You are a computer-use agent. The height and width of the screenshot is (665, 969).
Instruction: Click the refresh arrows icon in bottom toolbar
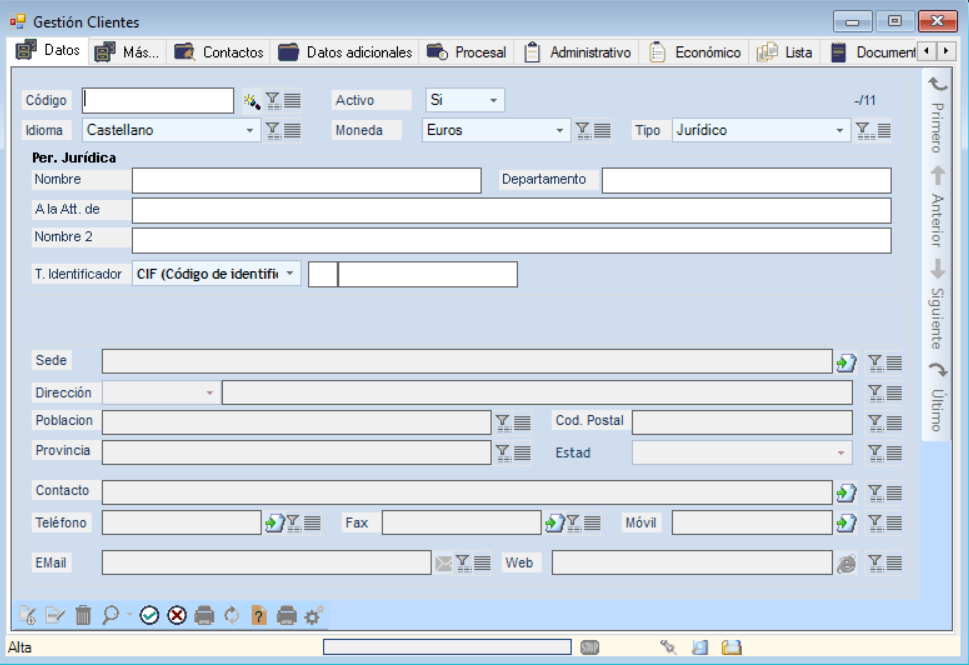232,615
